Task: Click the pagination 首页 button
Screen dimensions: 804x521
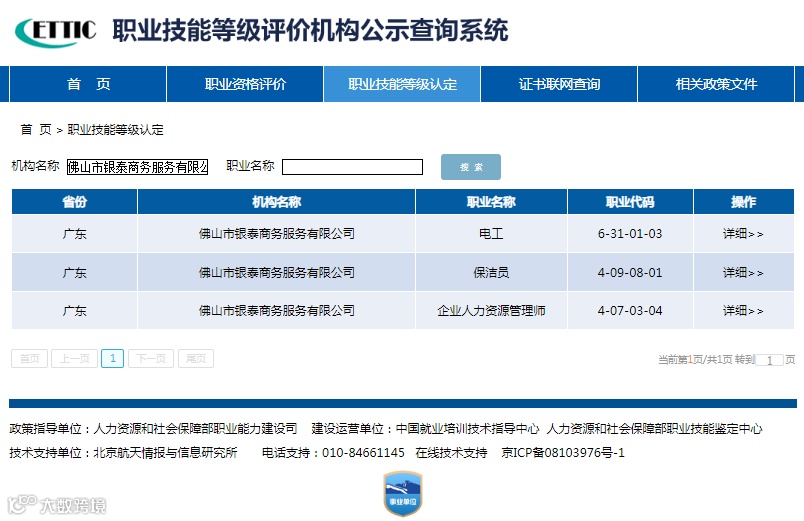Action: (x=29, y=358)
